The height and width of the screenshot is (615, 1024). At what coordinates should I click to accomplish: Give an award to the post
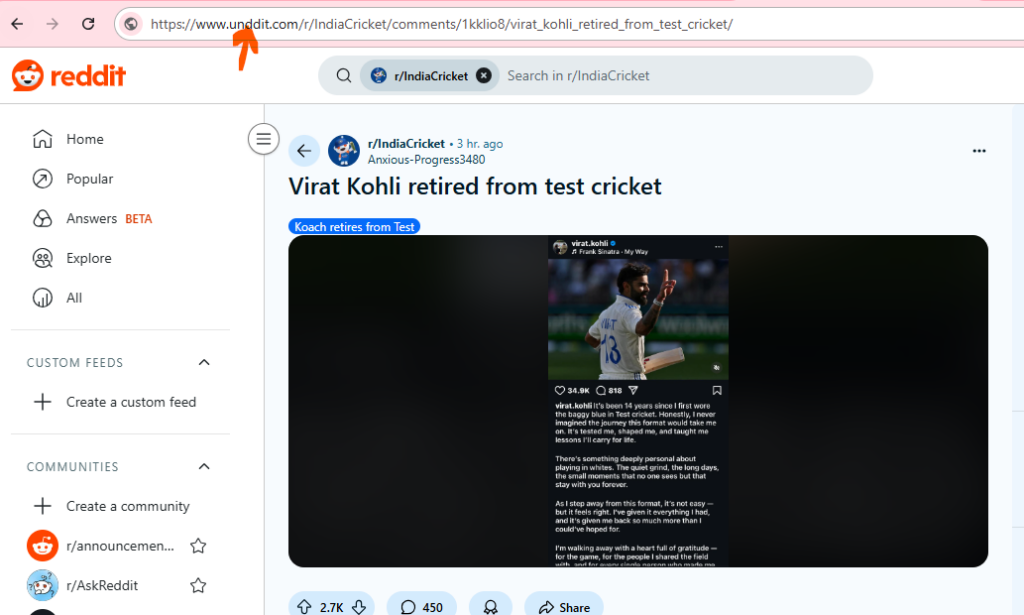coord(490,607)
